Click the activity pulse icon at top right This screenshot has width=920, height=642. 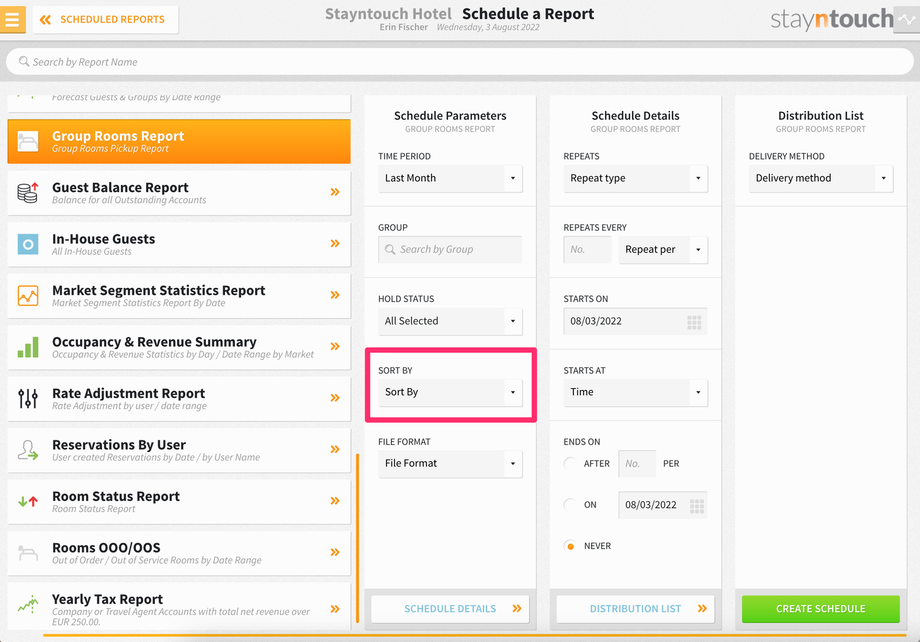907,19
